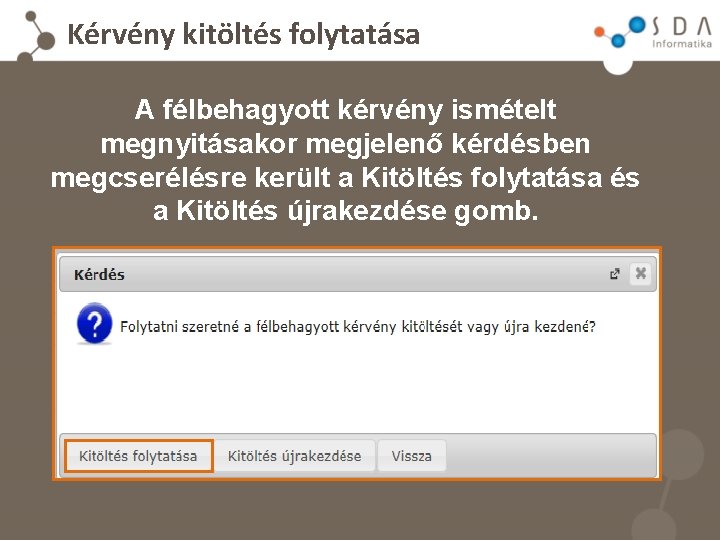This screenshot has width=720, height=540.
Task: Click the SDA Informatika logo
Action: [x=653, y=32]
